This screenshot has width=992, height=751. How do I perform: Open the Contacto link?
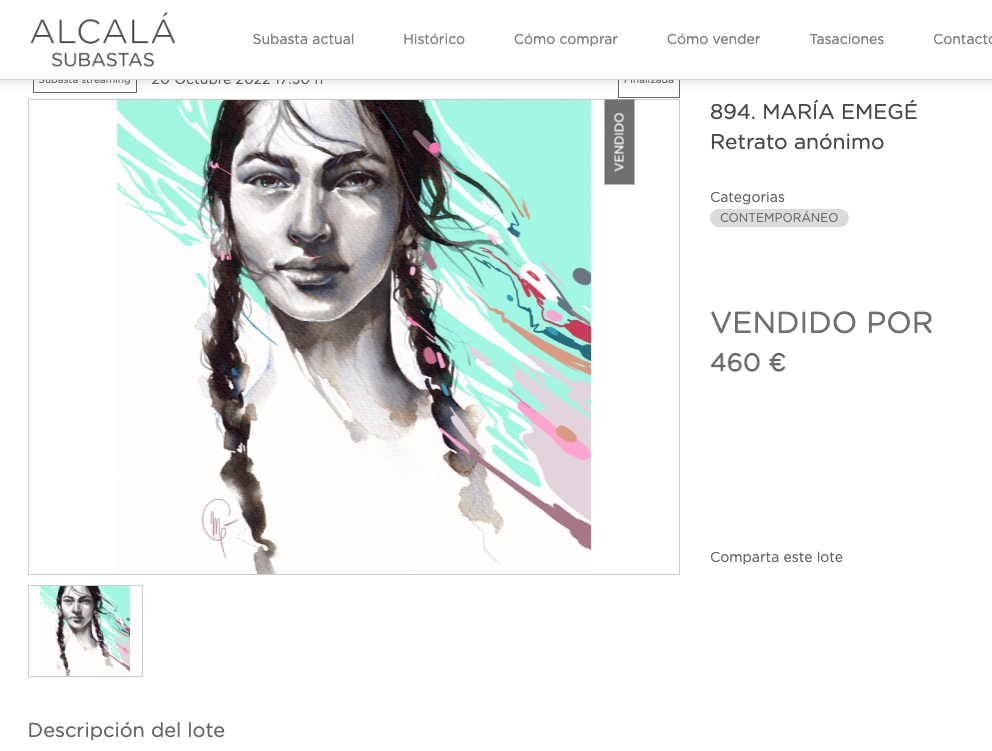click(x=962, y=39)
